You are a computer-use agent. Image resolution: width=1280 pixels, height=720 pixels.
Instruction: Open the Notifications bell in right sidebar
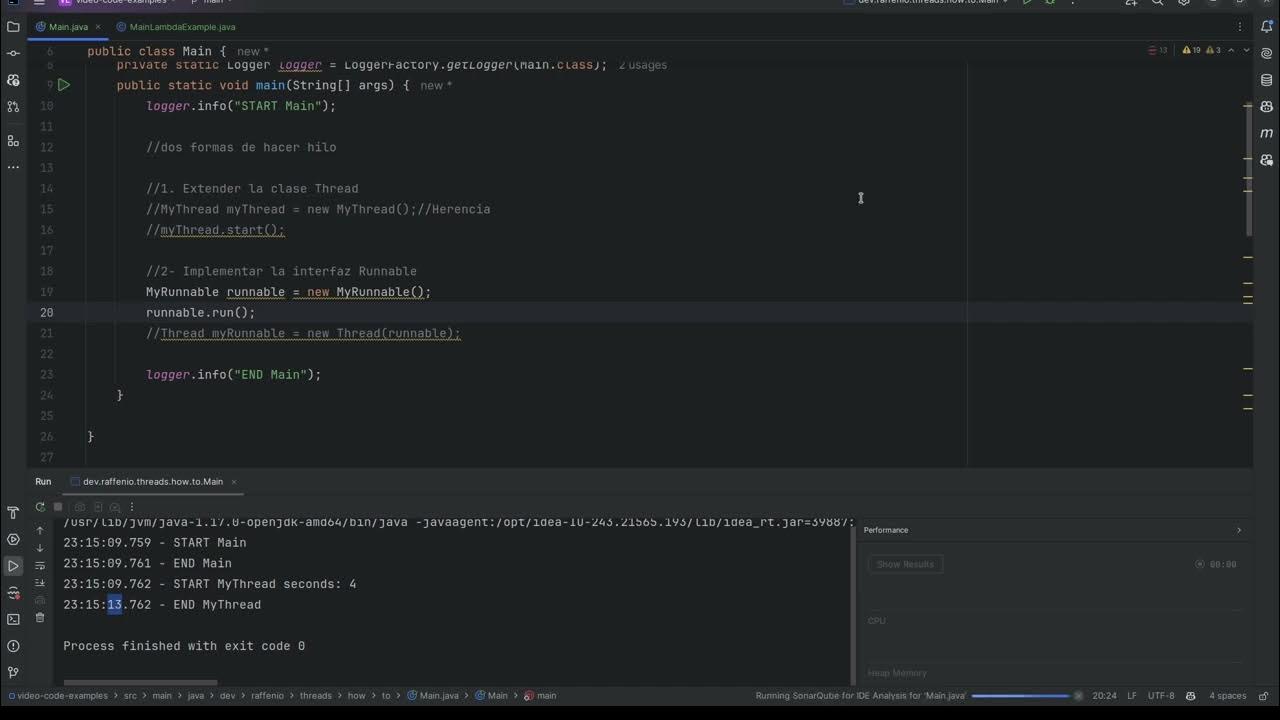[1267, 27]
